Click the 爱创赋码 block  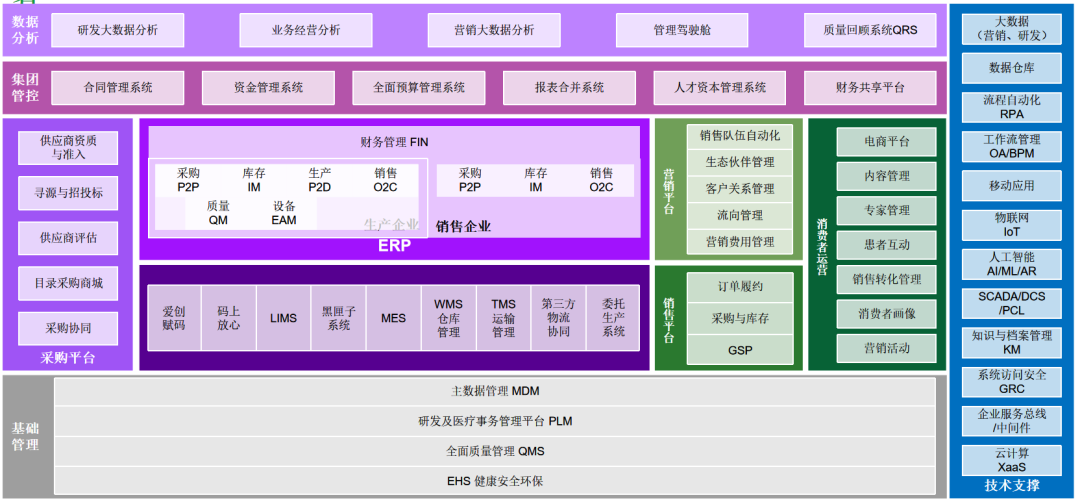pos(174,318)
